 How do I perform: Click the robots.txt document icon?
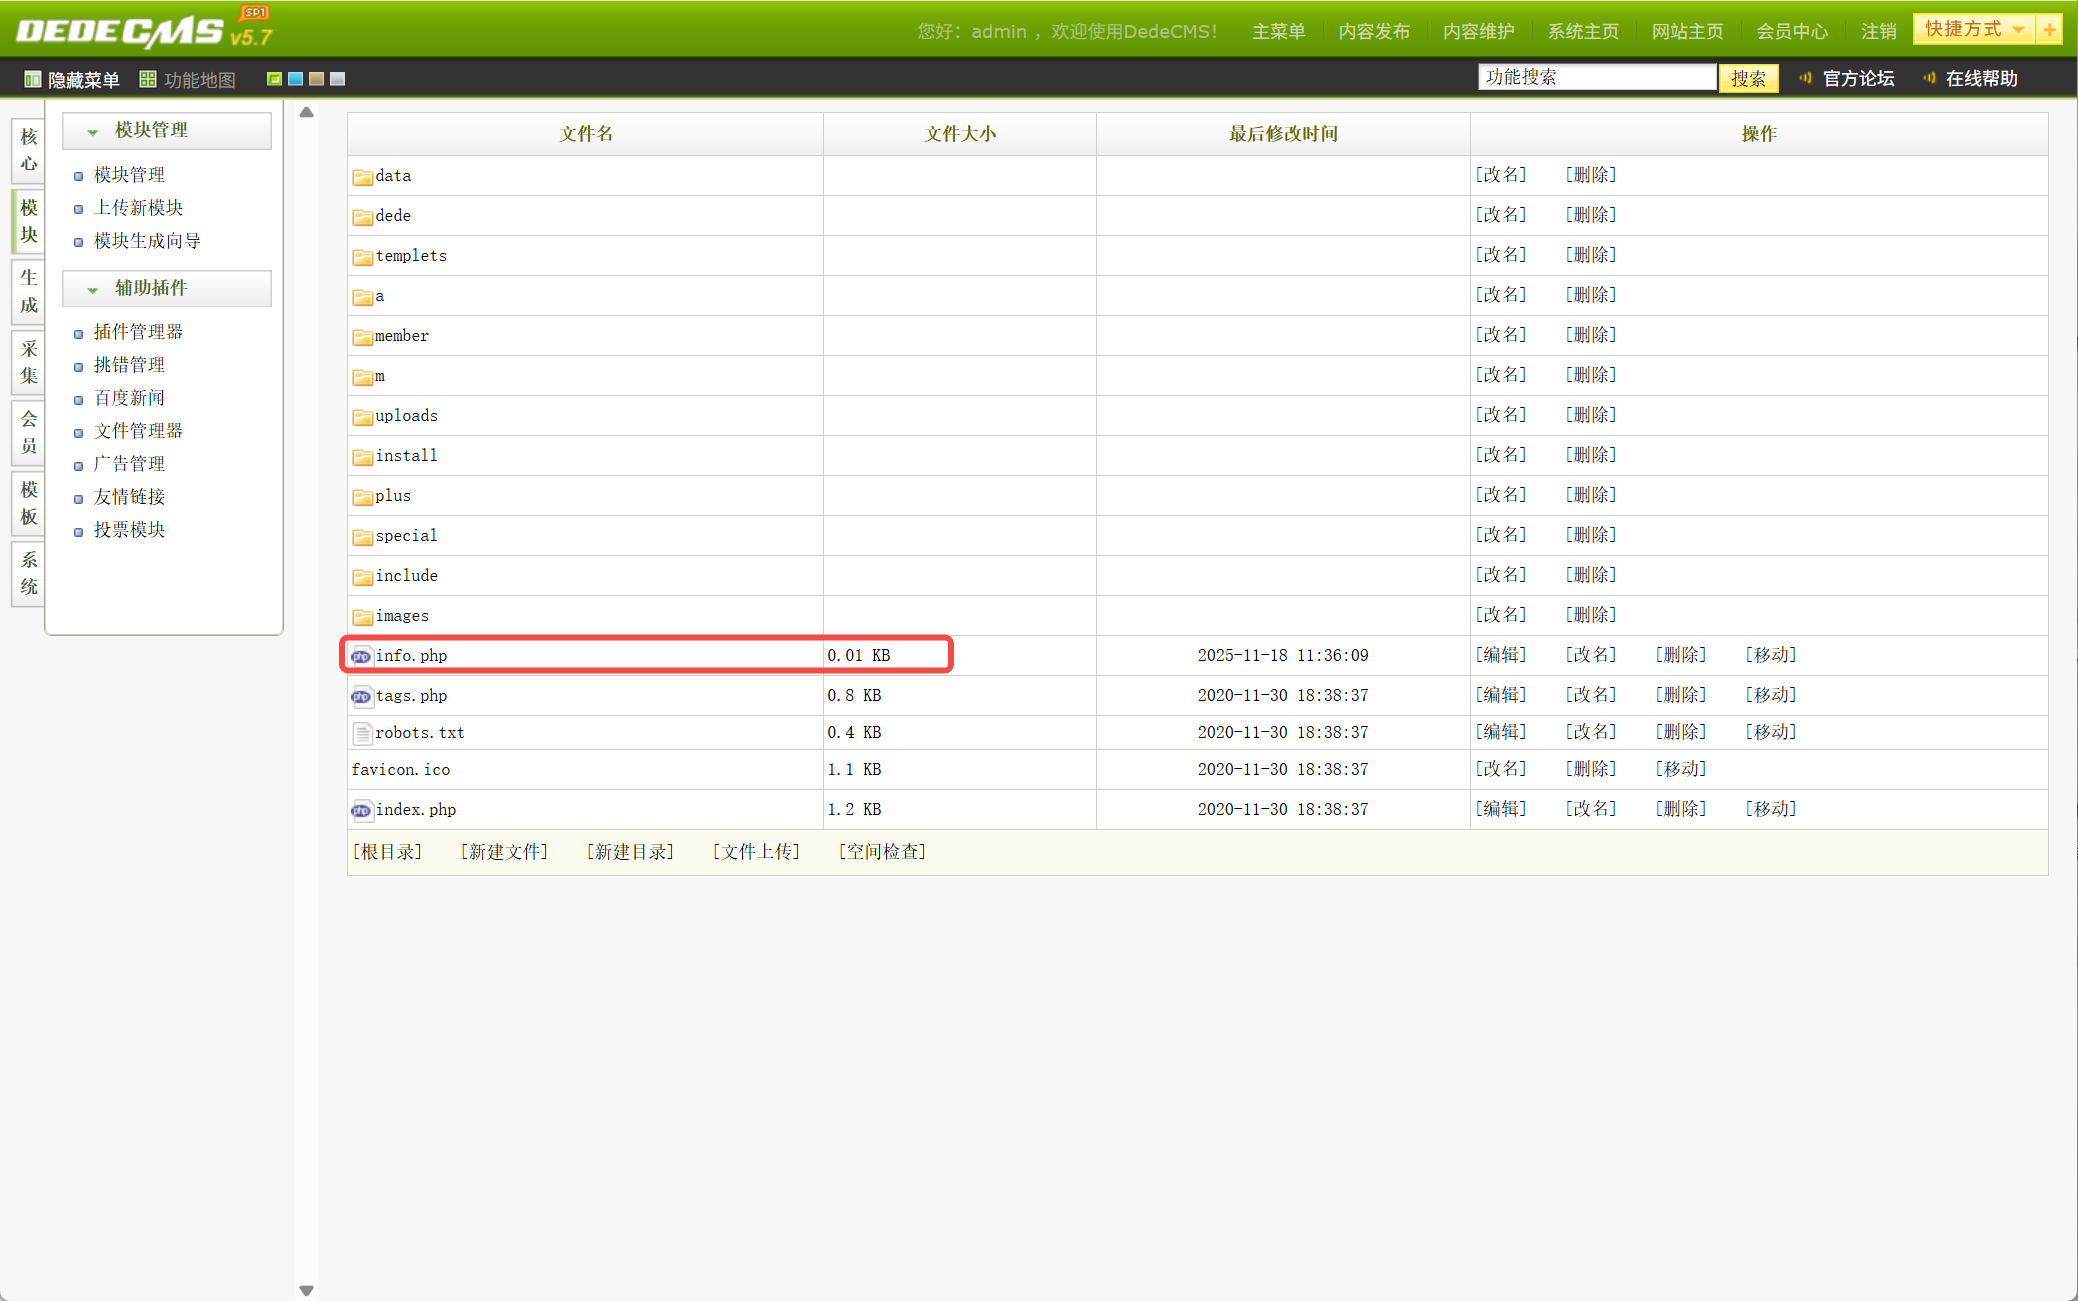pos(362,733)
